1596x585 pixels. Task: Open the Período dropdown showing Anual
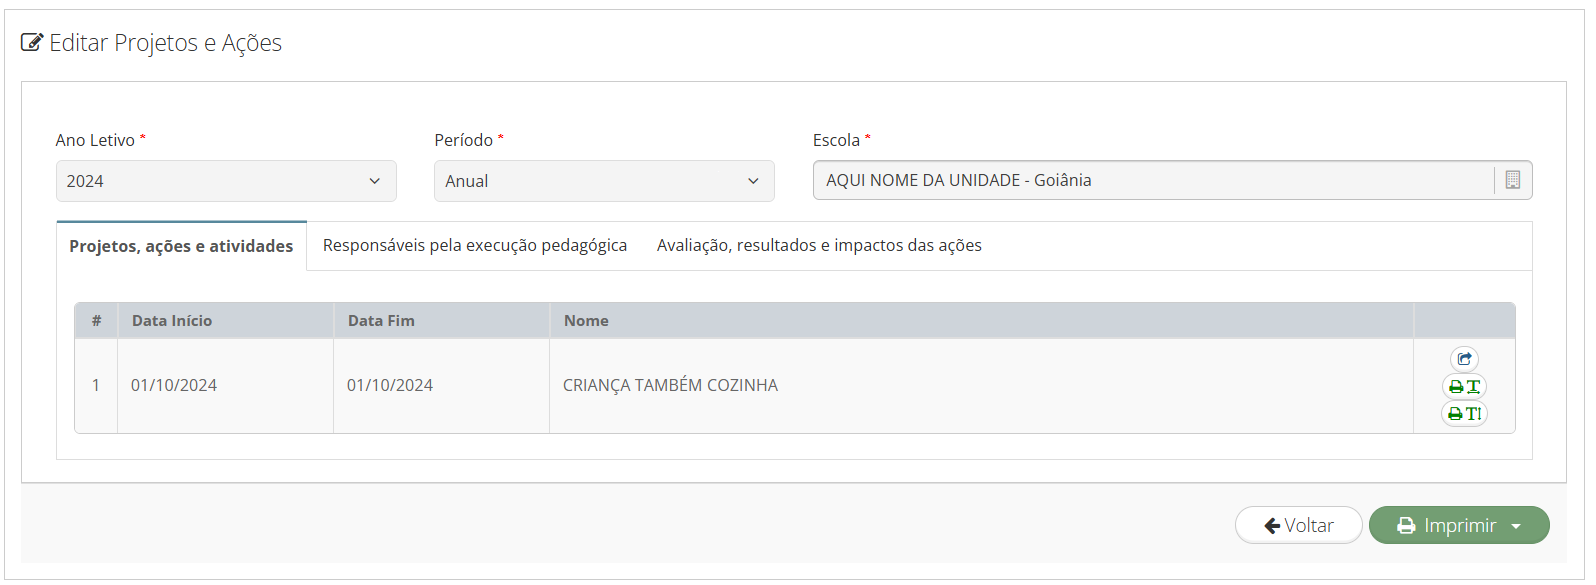[x=604, y=181]
